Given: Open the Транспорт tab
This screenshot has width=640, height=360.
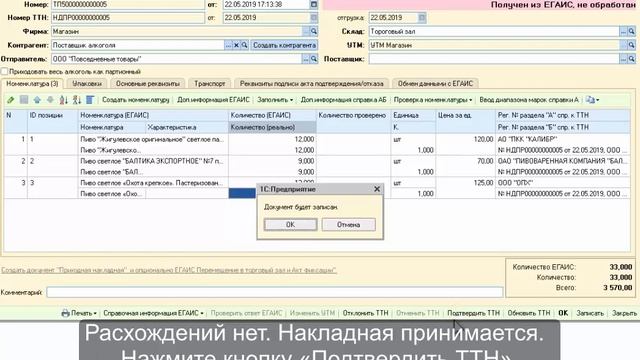Looking at the screenshot, I should [x=210, y=84].
